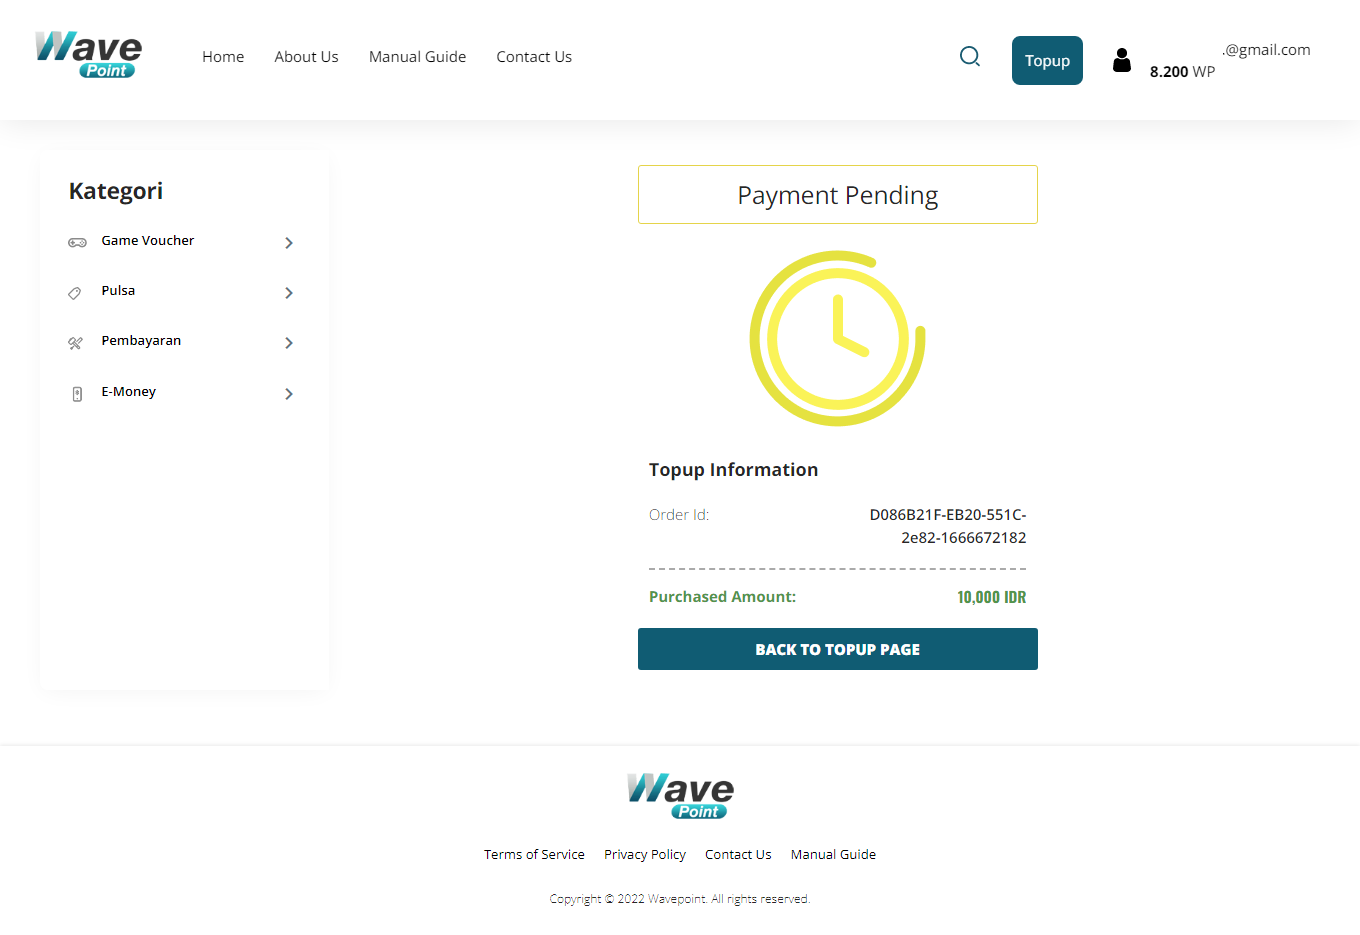
Task: Open About Us in the top menu
Action: [306, 57]
